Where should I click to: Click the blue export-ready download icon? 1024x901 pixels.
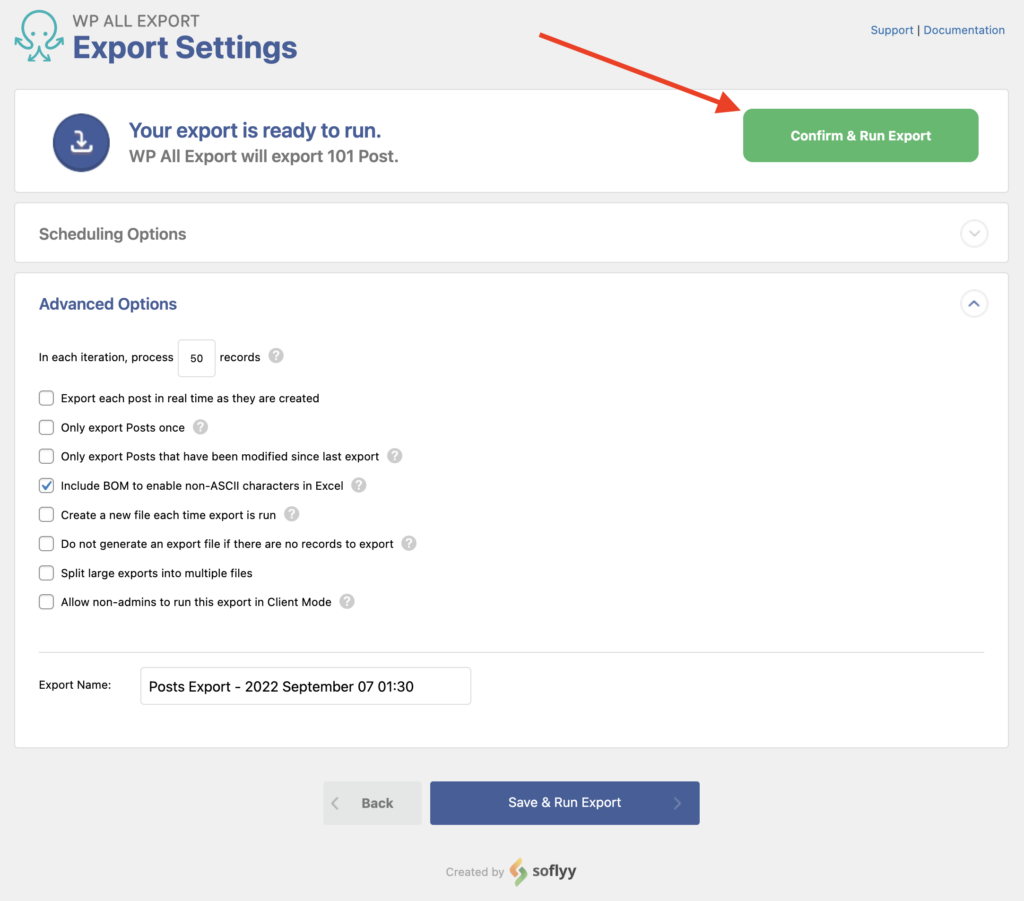tap(81, 142)
